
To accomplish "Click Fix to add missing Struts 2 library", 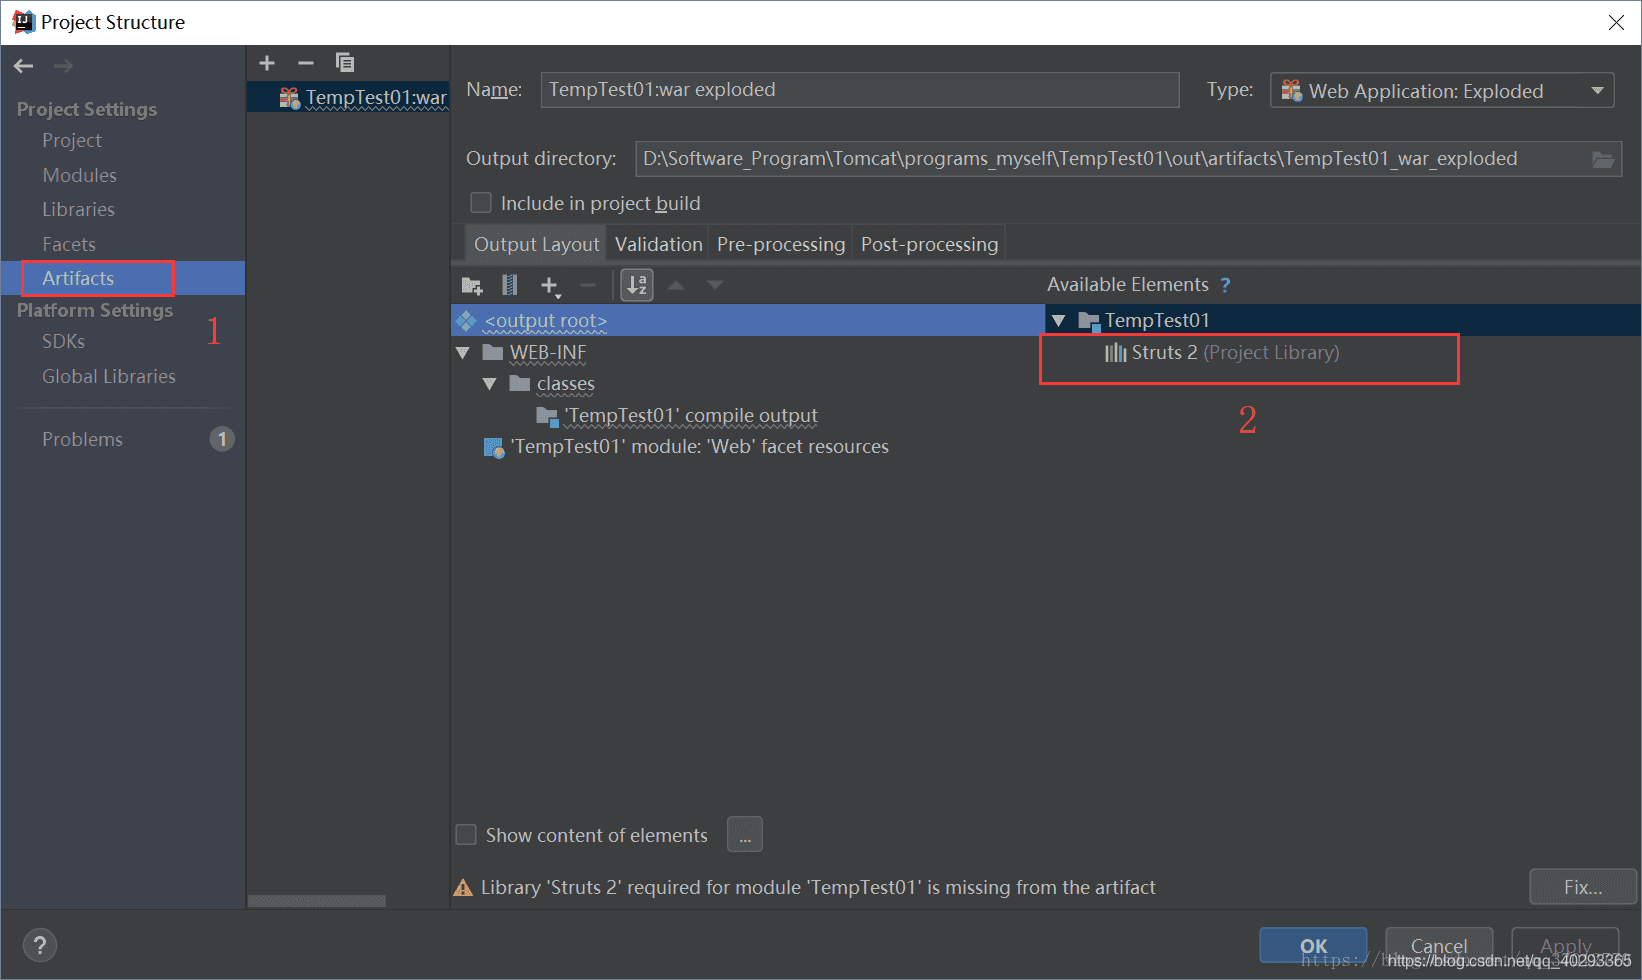I will [1581, 886].
